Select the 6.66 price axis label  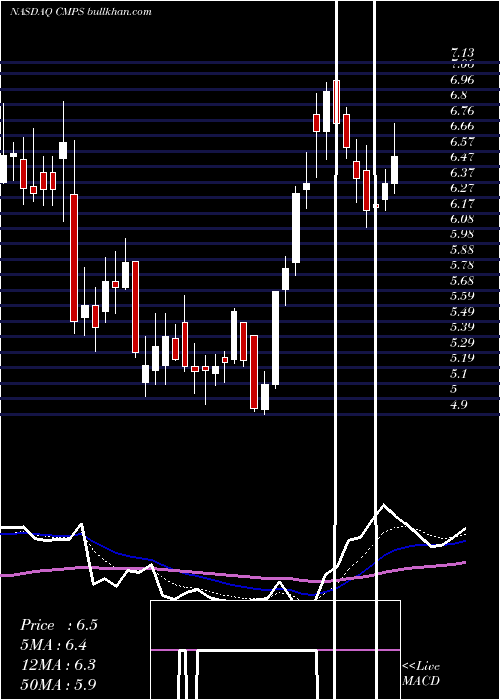coord(462,126)
